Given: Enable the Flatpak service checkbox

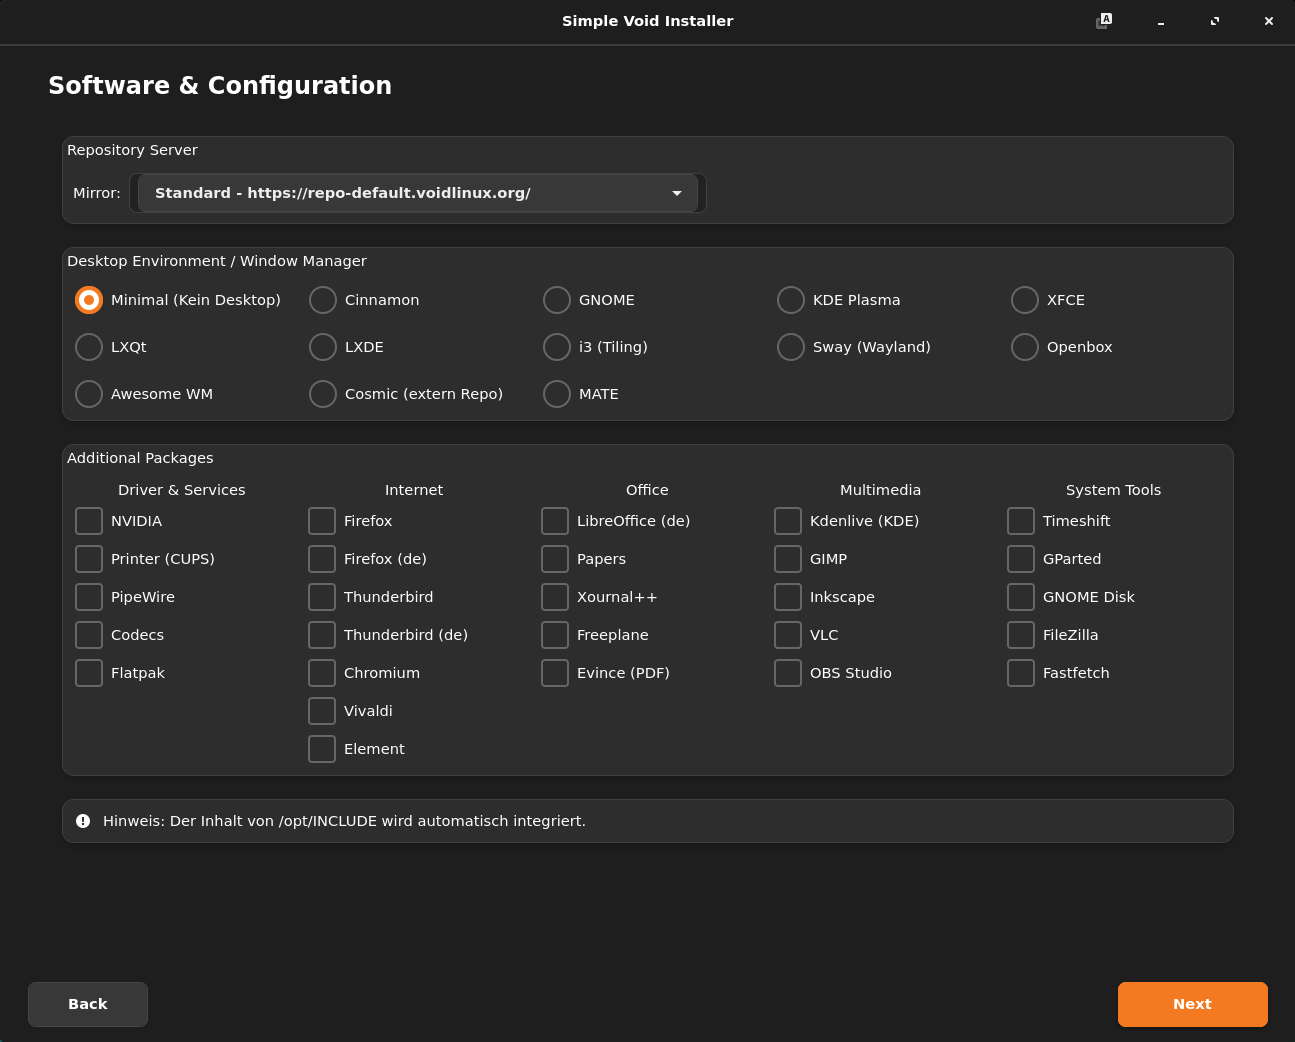Looking at the screenshot, I should point(89,673).
